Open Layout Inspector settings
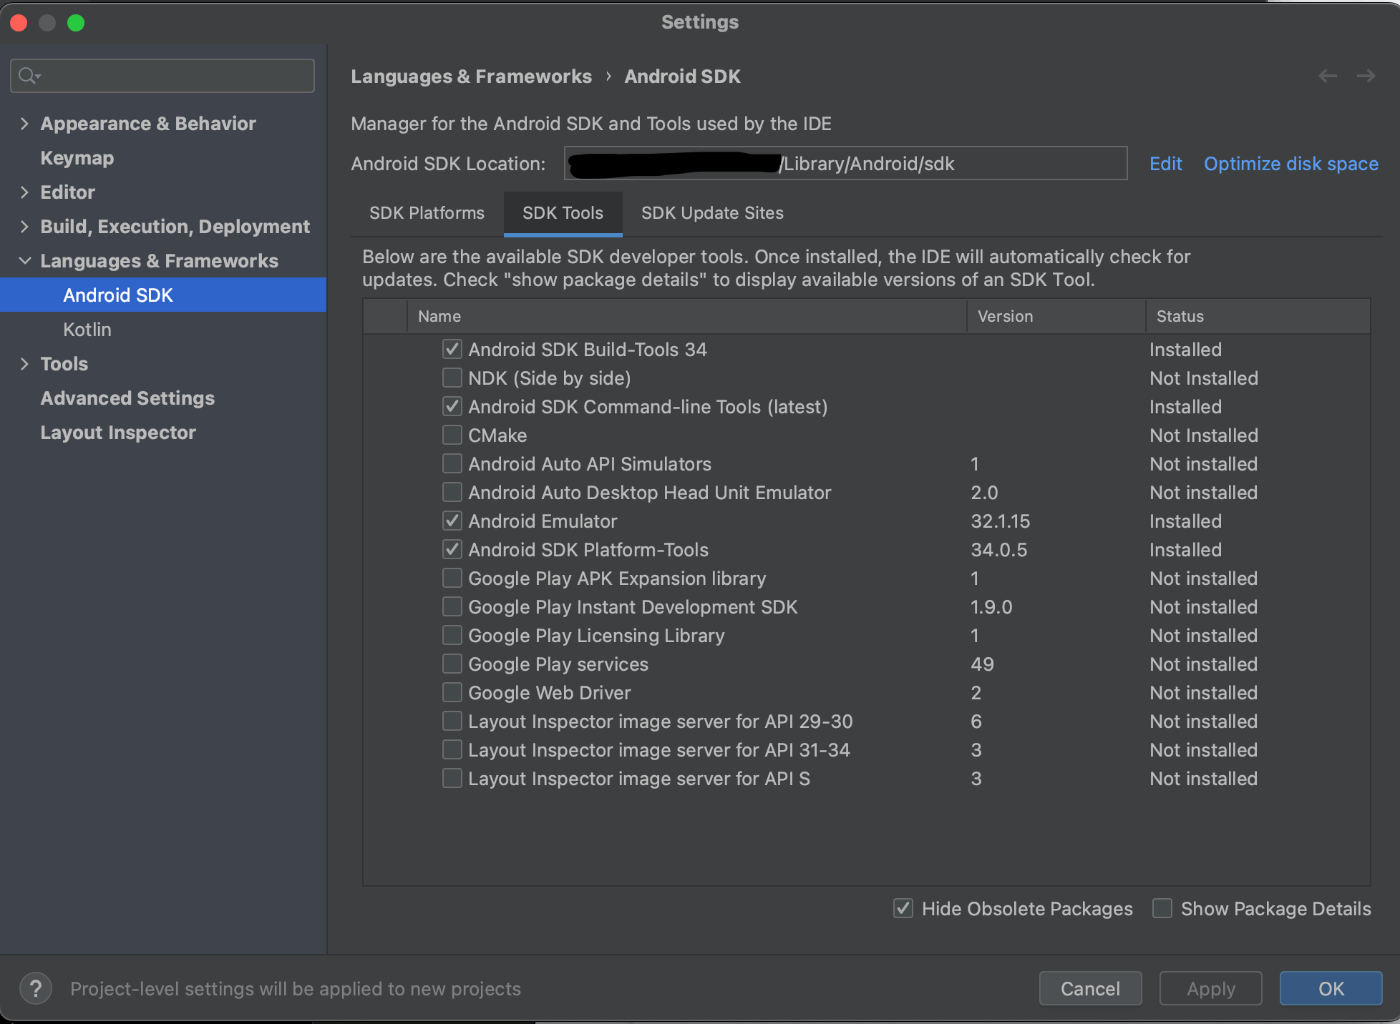This screenshot has width=1400, height=1024. click(x=118, y=432)
